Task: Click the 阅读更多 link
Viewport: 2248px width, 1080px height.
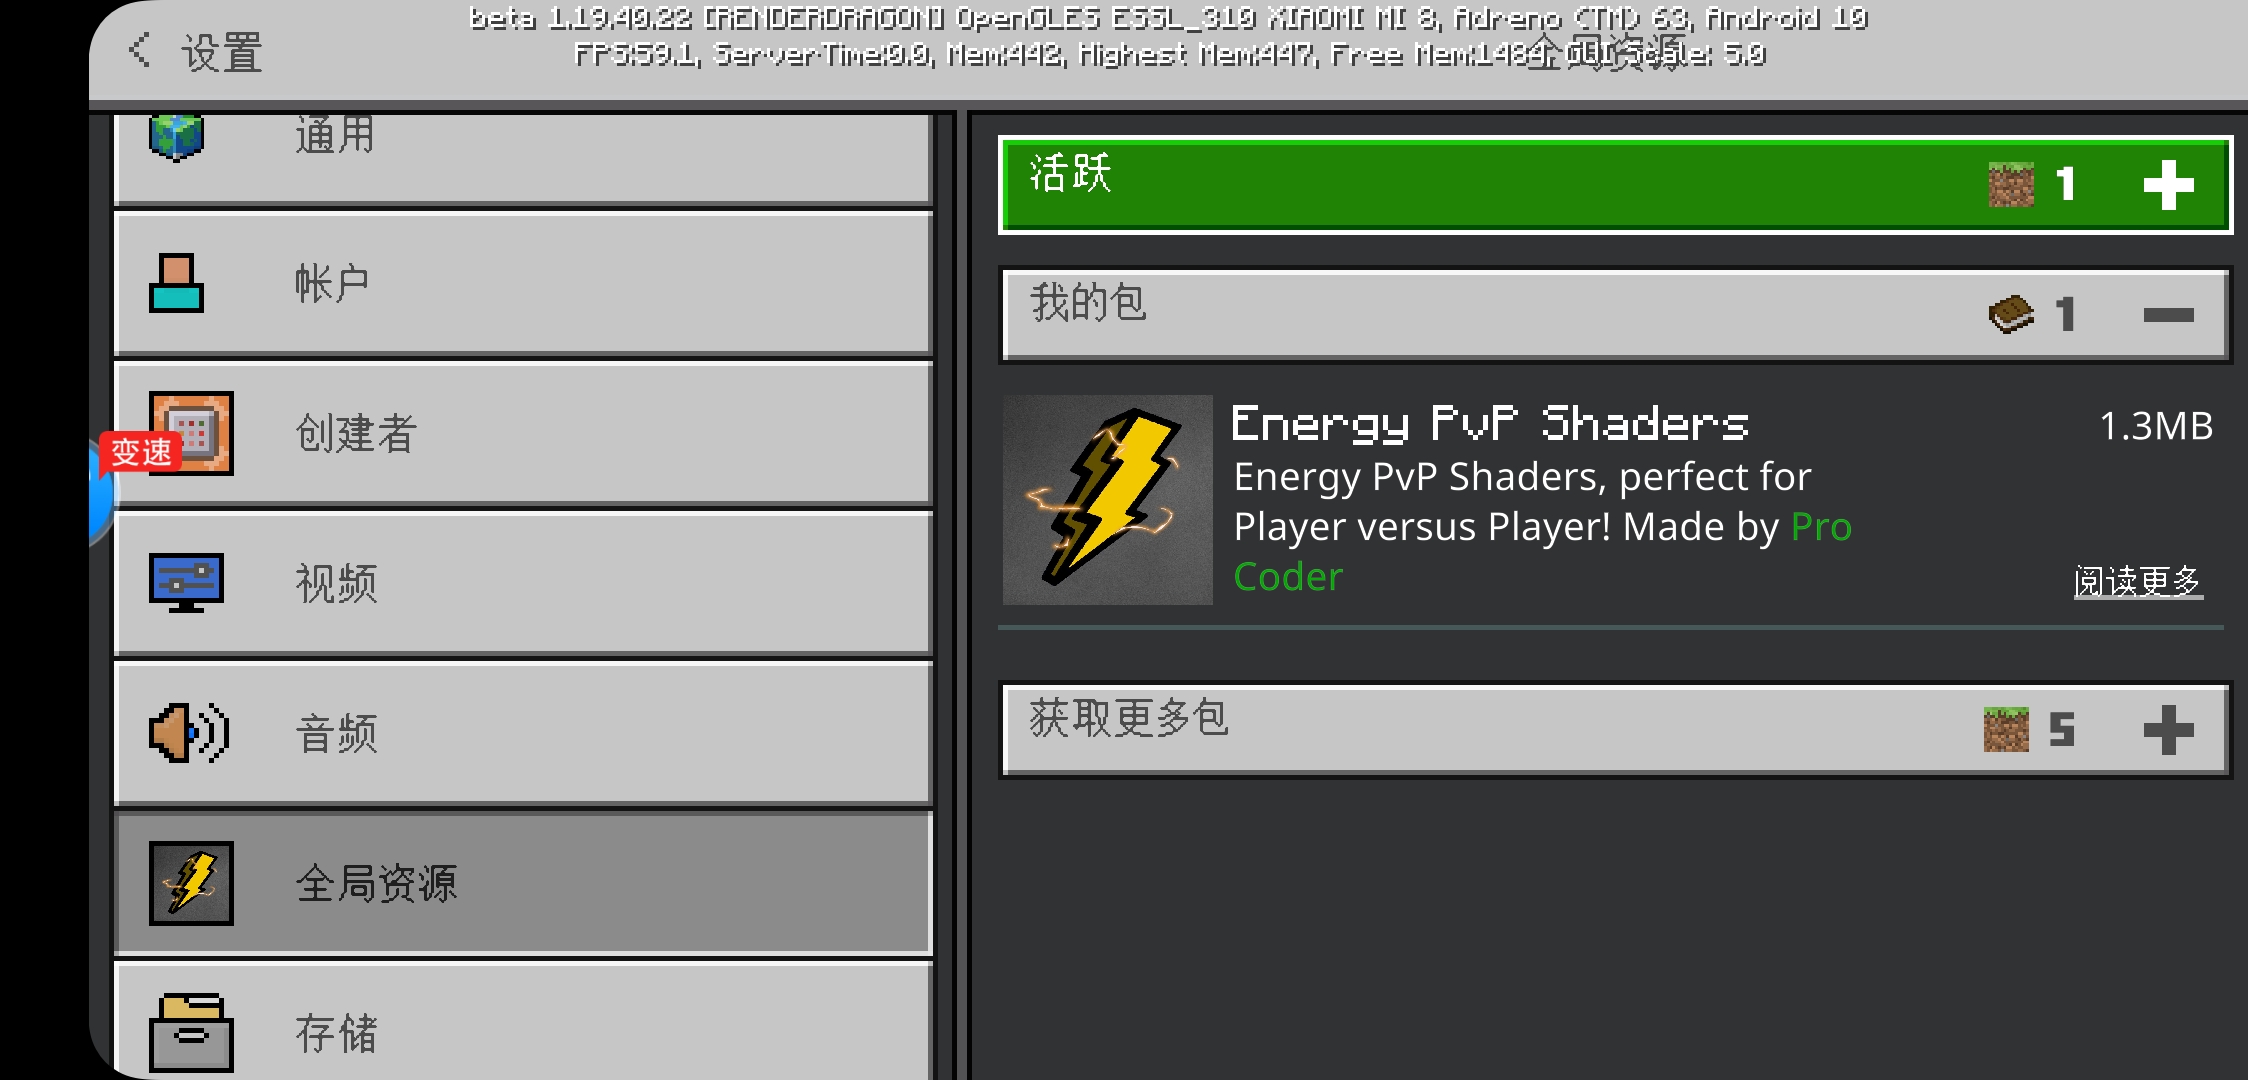Action: (x=2138, y=581)
